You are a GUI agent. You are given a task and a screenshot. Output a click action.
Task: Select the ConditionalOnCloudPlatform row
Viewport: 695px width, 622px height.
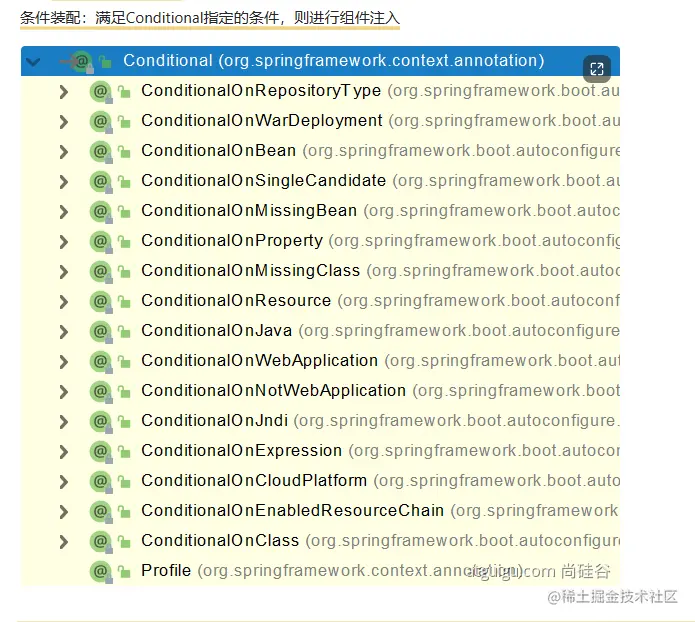pos(320,481)
